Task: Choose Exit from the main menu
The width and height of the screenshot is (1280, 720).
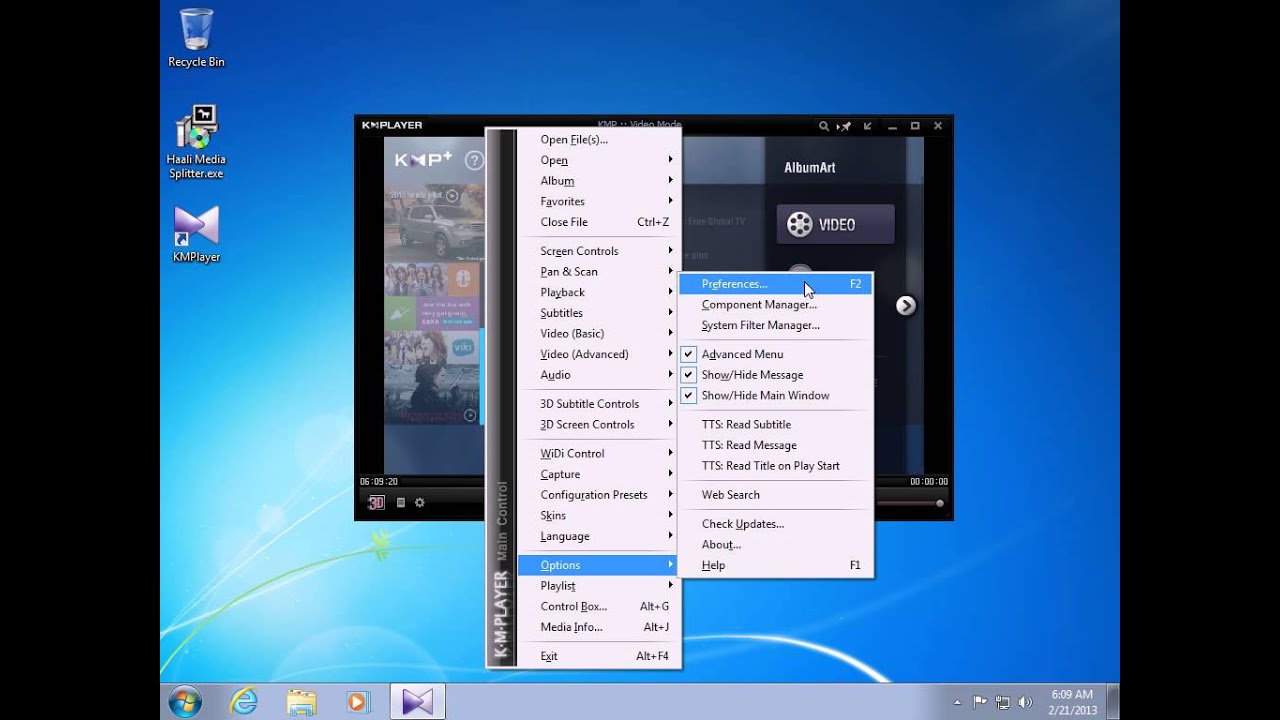Action: pyautogui.click(x=598, y=656)
